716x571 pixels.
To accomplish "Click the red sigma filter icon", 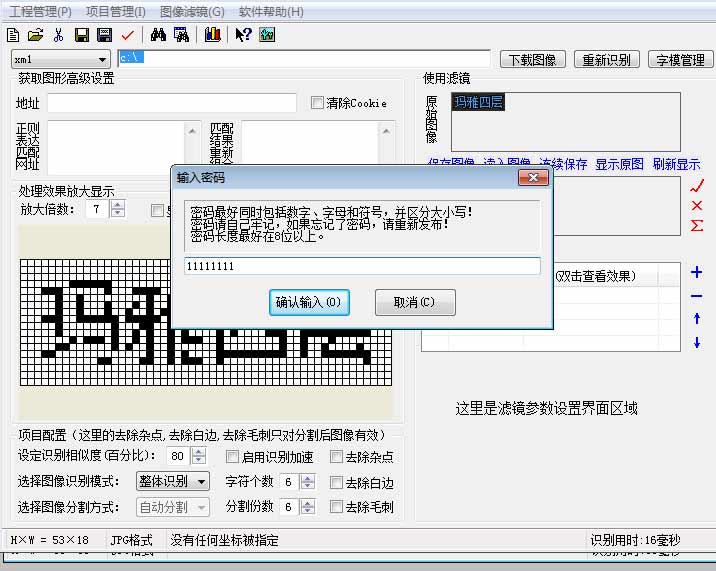I will [697, 226].
